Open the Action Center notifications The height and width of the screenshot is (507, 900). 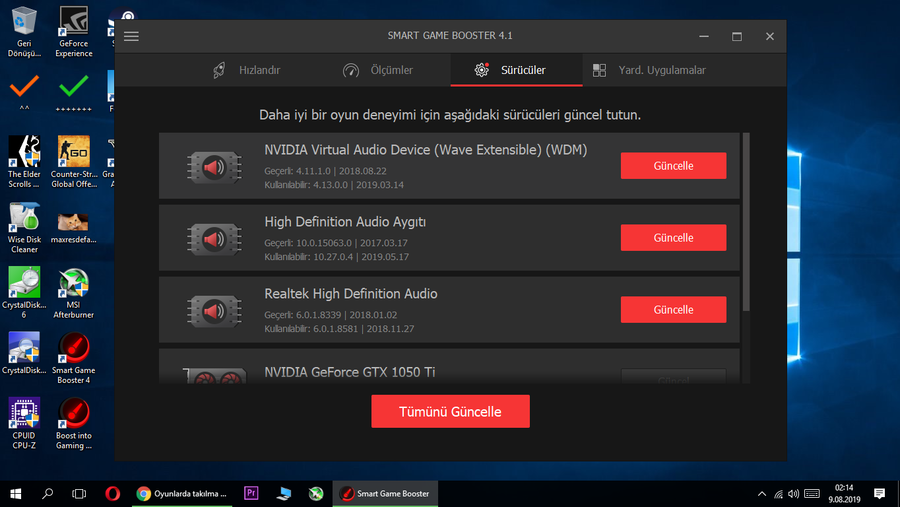point(879,494)
